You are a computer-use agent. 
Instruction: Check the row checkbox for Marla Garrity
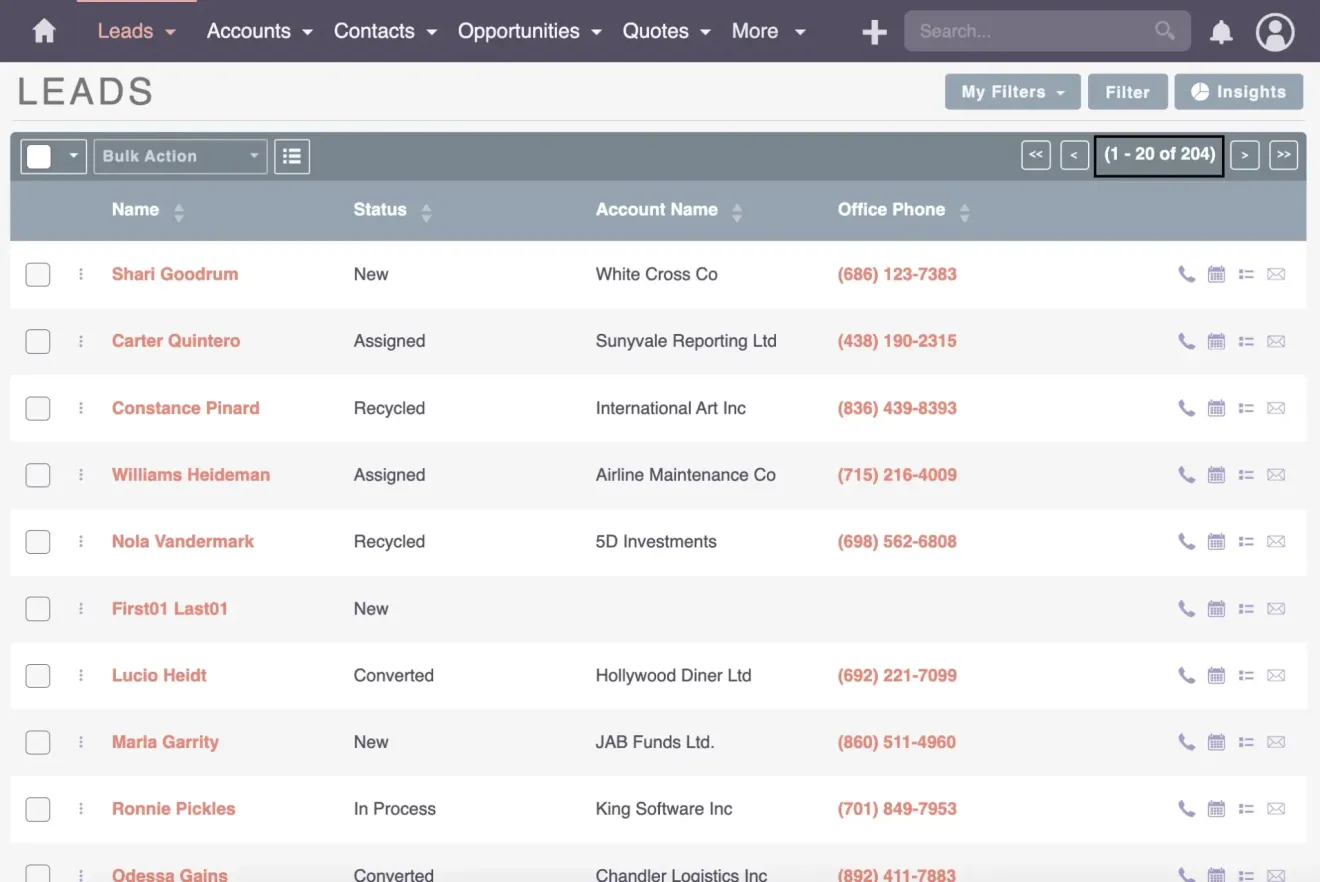pyautogui.click(x=37, y=742)
